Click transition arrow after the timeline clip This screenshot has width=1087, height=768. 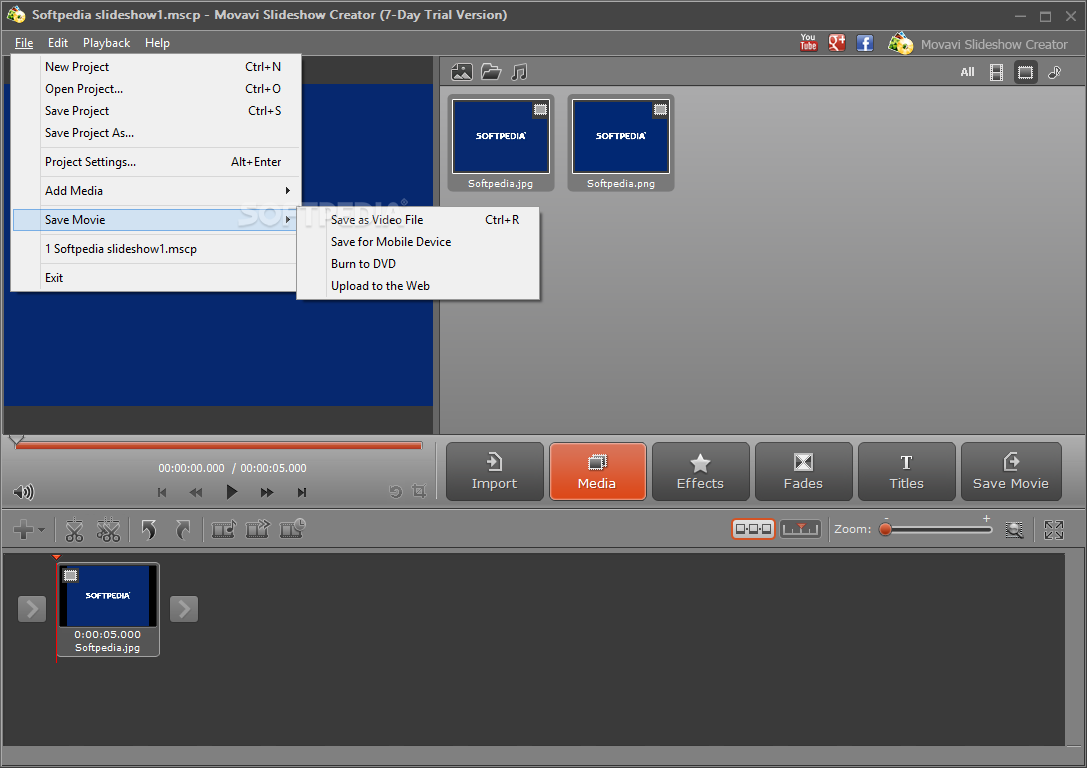(x=184, y=609)
